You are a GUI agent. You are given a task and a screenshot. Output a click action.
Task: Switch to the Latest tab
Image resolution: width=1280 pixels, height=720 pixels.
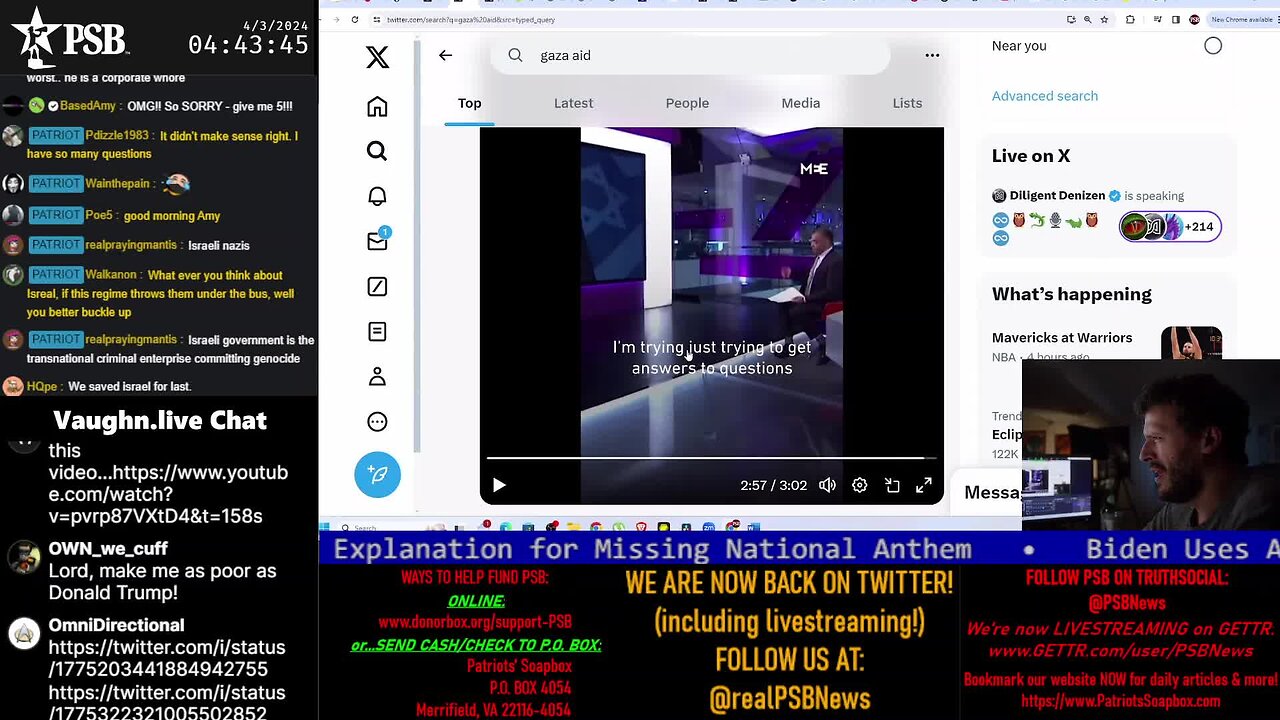(x=573, y=103)
